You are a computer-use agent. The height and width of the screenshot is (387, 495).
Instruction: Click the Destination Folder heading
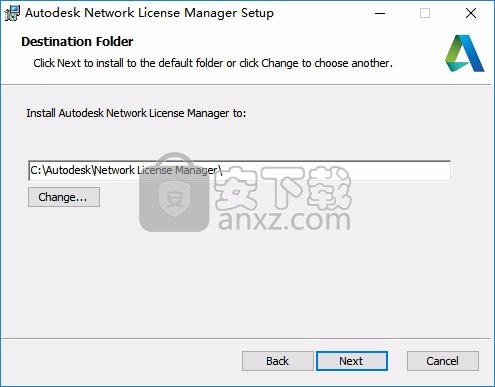[77, 42]
